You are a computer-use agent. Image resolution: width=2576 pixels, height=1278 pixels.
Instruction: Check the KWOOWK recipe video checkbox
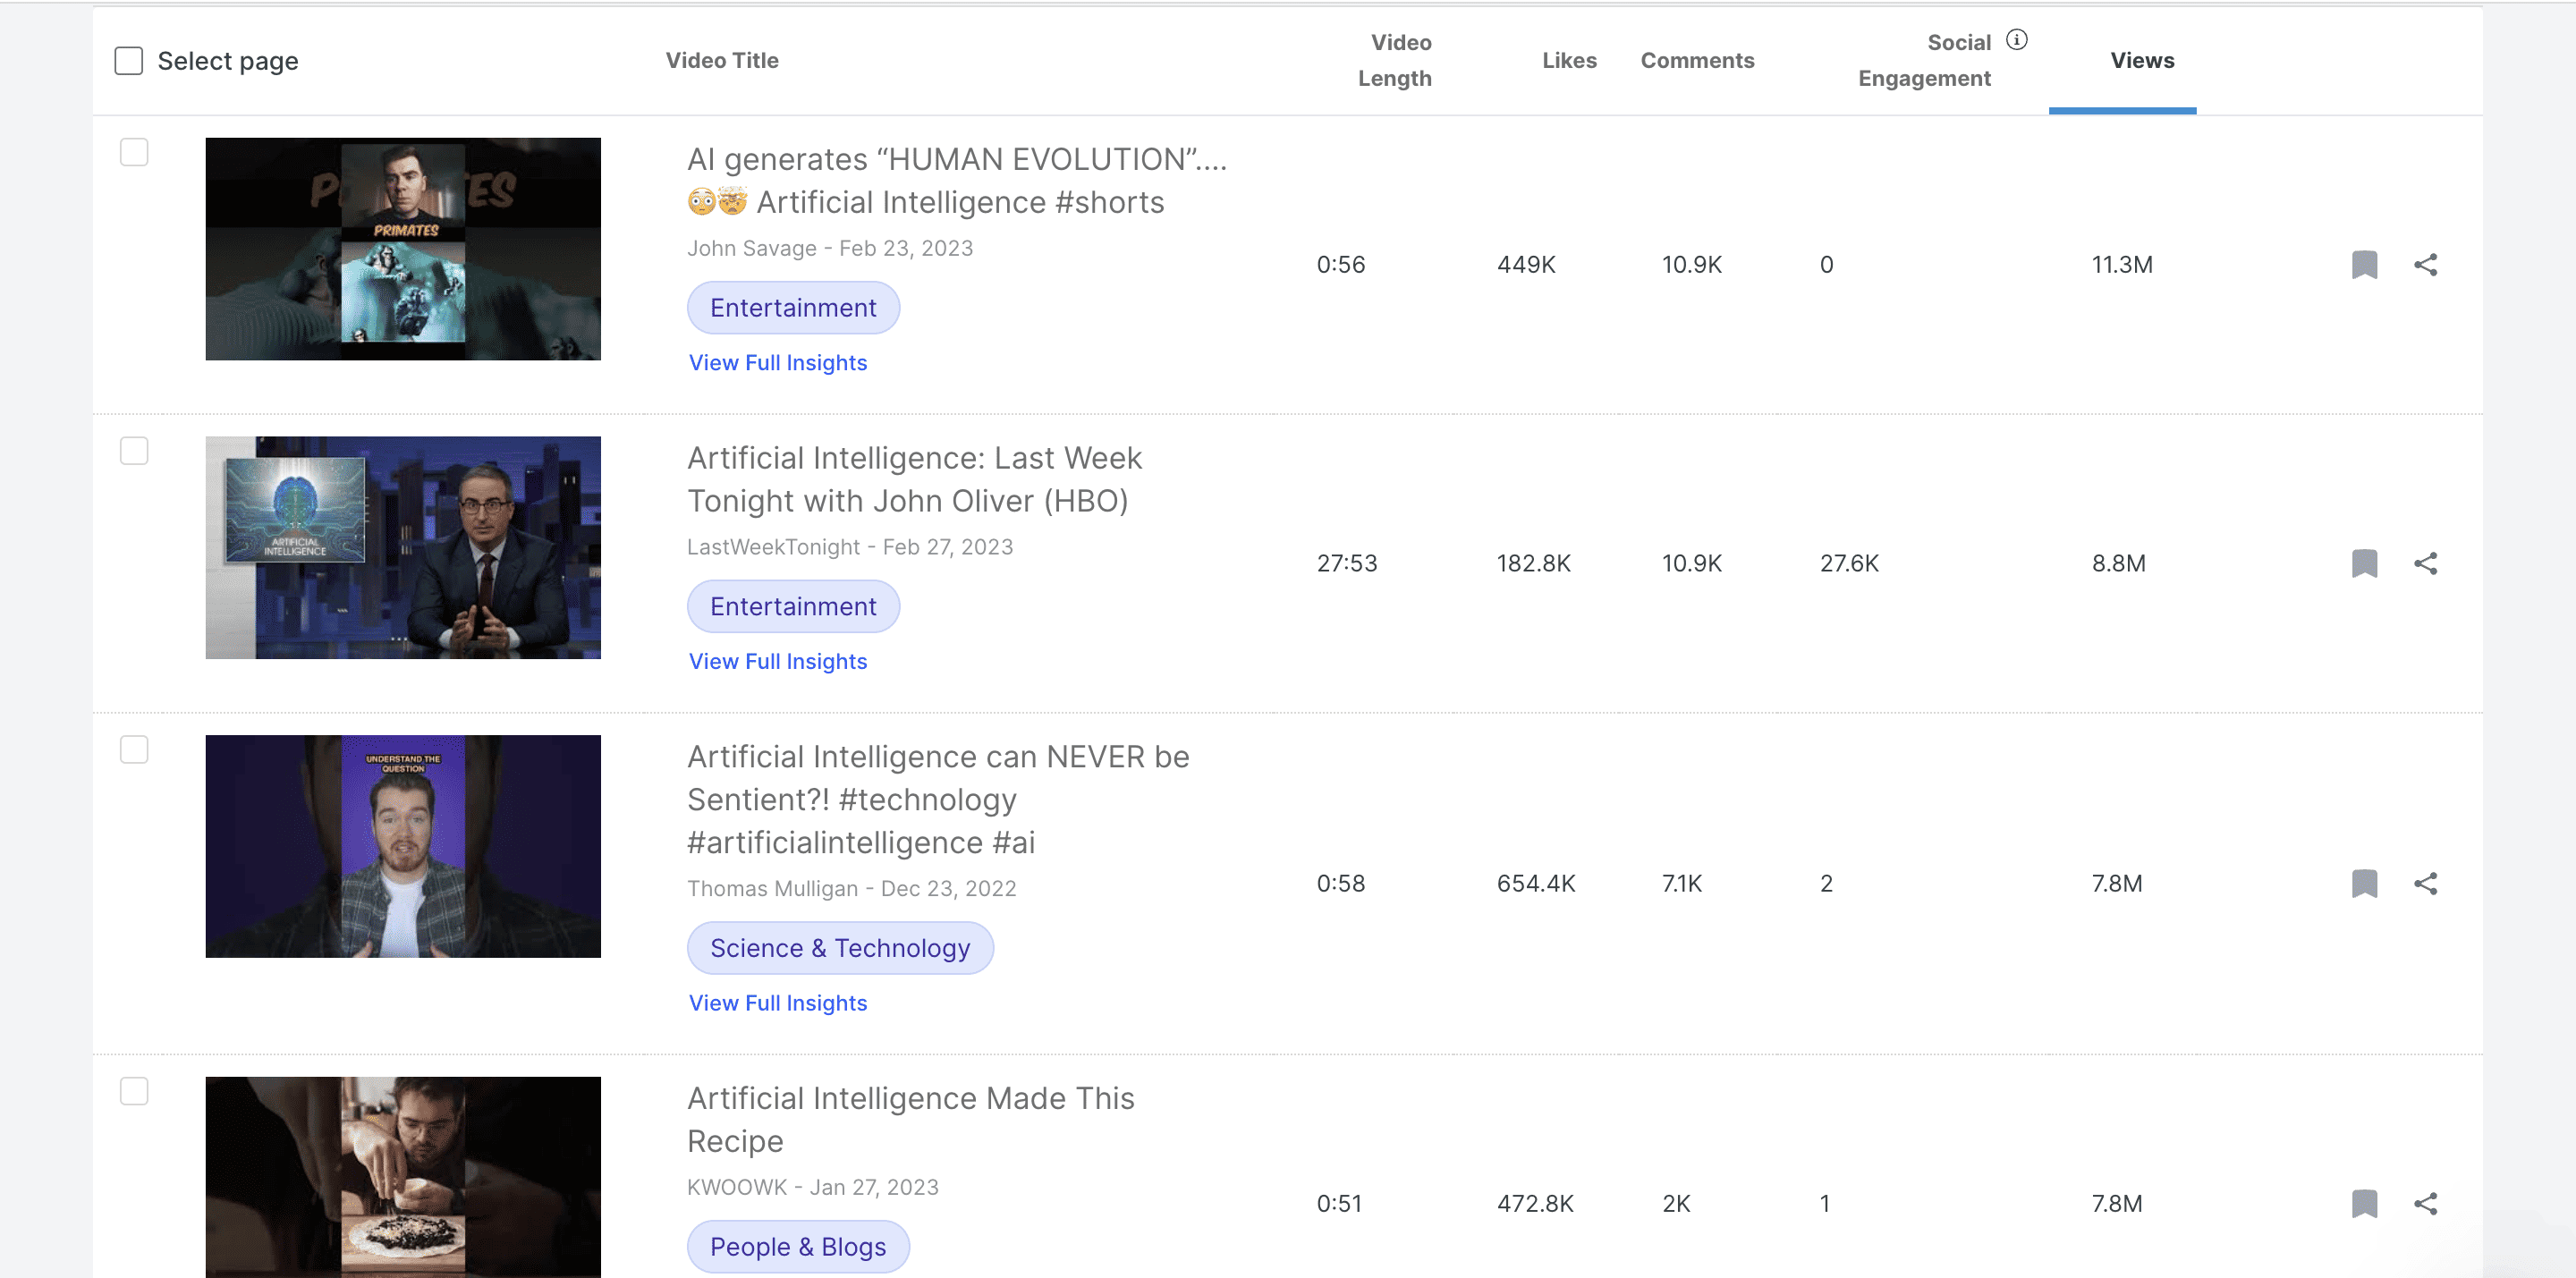[x=133, y=1091]
